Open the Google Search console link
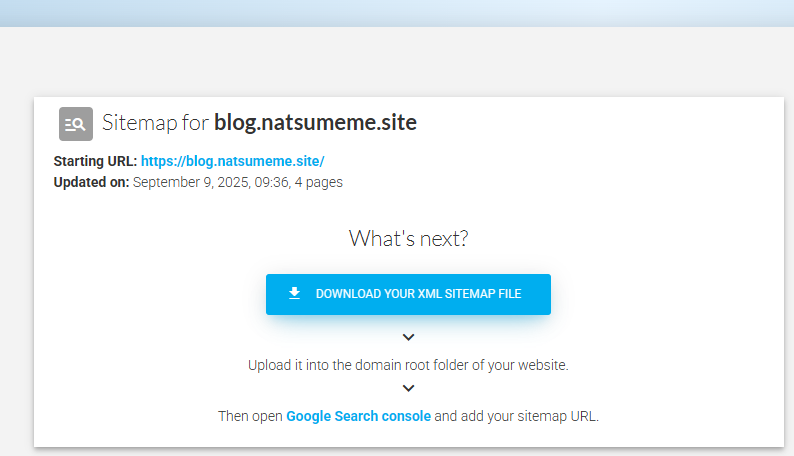794x456 pixels. click(x=358, y=416)
